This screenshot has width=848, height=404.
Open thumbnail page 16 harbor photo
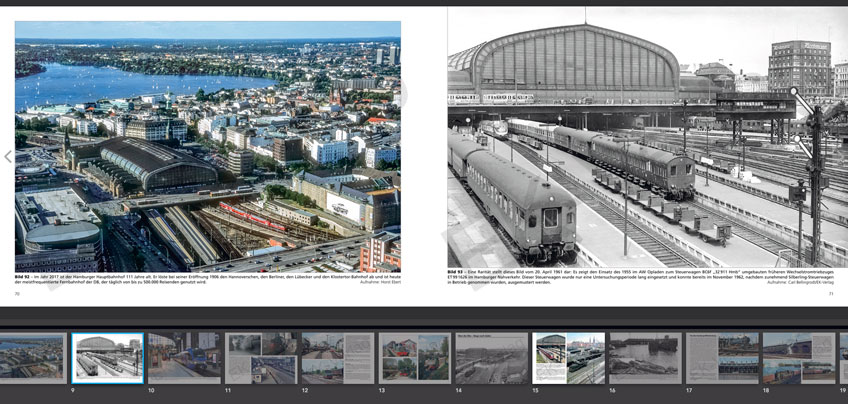coord(645,358)
